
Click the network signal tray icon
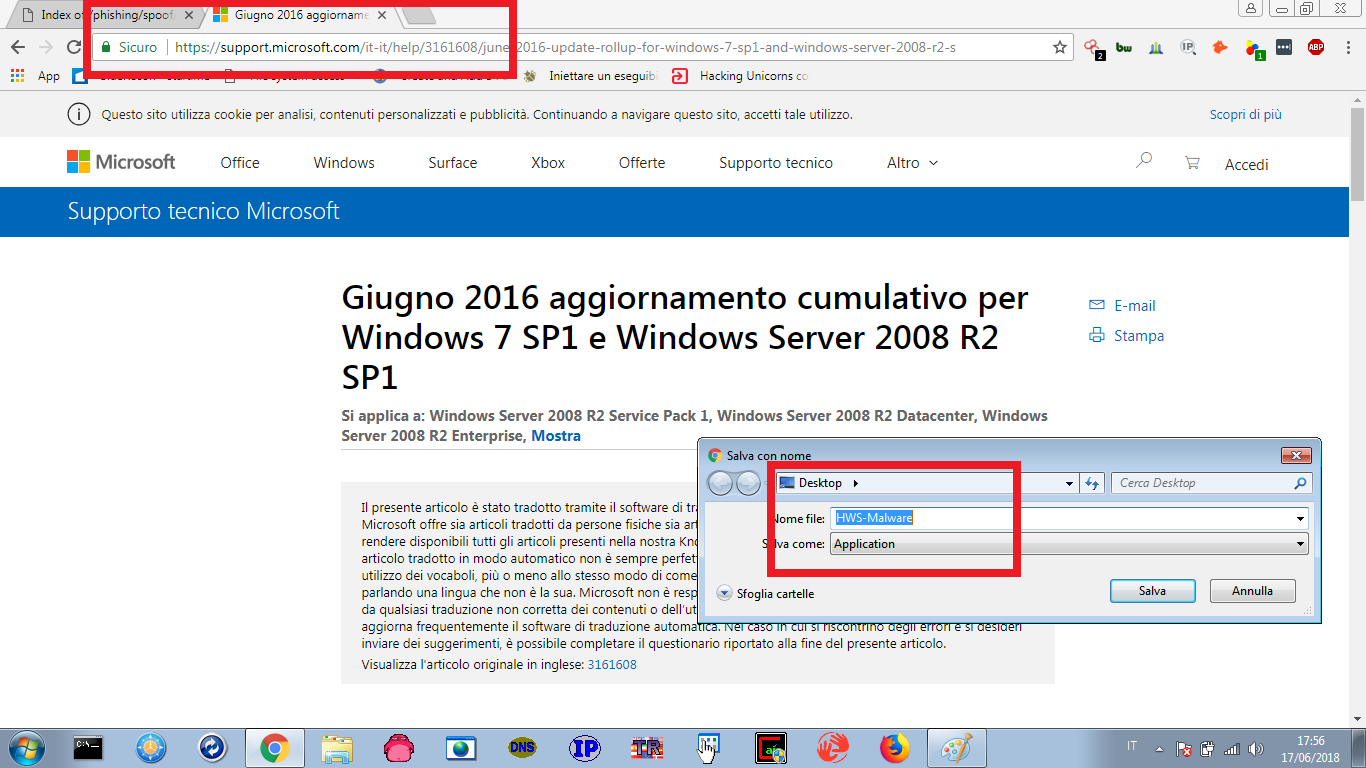tap(1231, 748)
